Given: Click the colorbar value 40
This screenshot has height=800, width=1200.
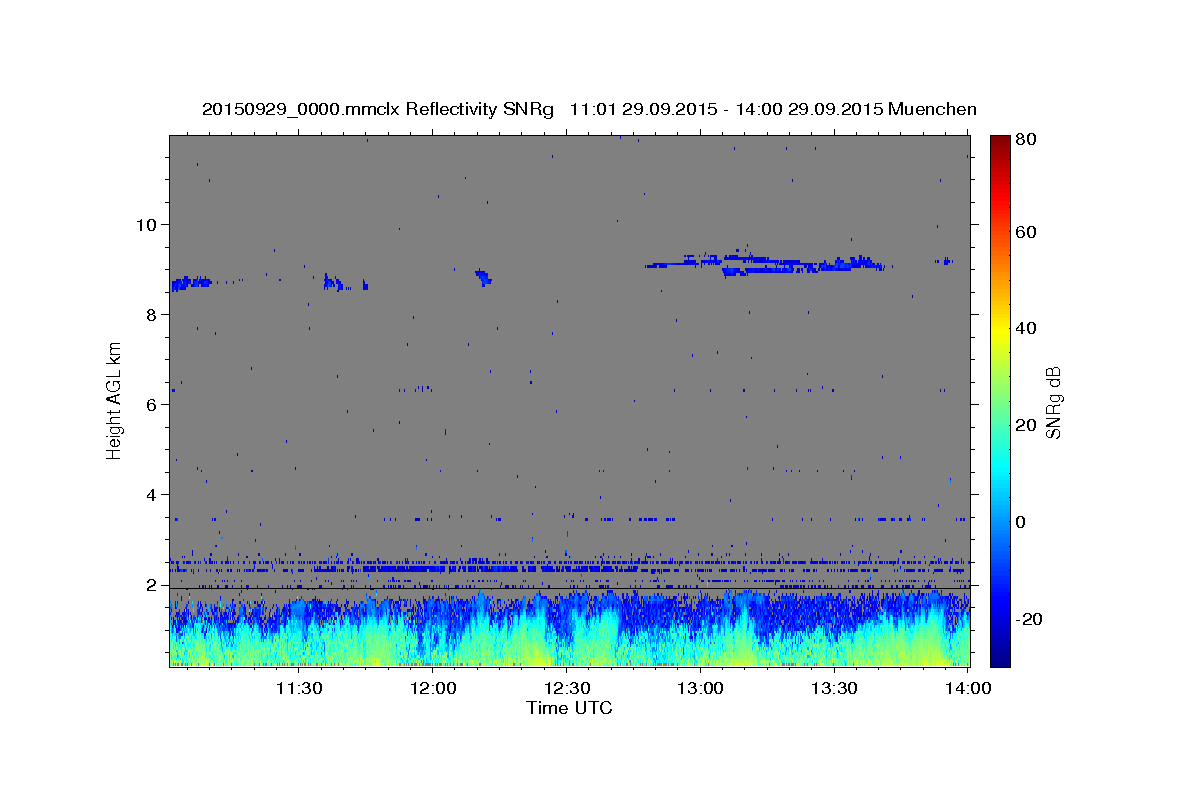Looking at the screenshot, I should tap(1026, 328).
